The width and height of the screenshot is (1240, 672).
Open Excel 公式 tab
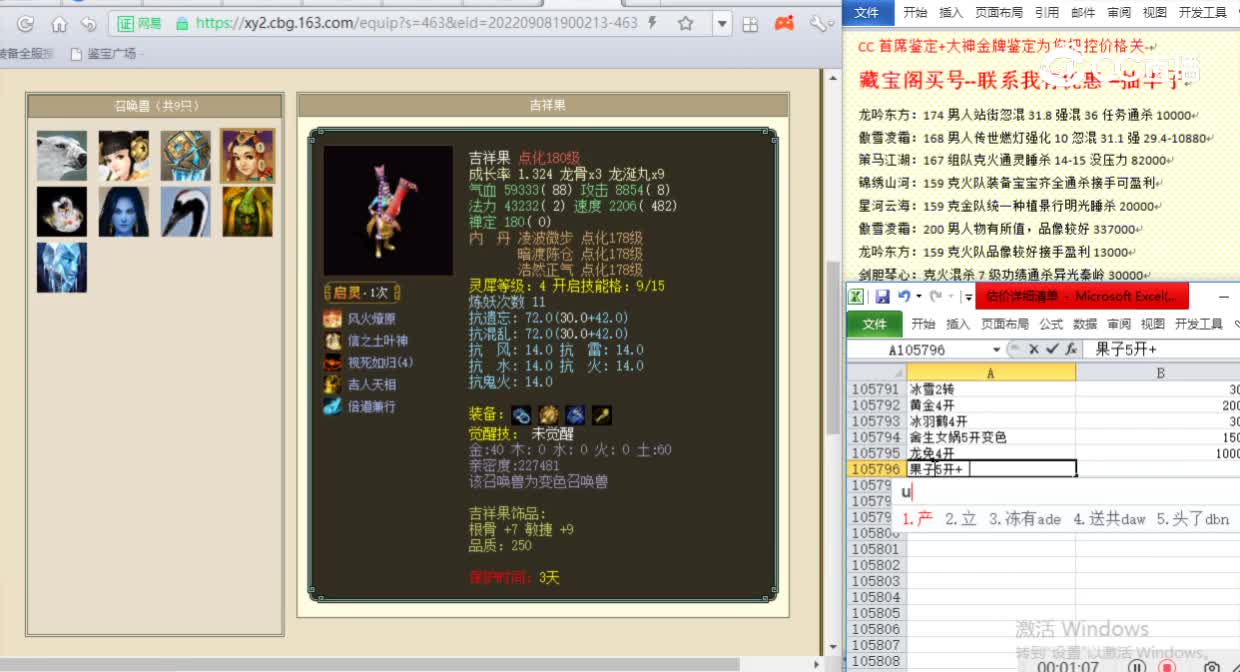pyautogui.click(x=1051, y=324)
